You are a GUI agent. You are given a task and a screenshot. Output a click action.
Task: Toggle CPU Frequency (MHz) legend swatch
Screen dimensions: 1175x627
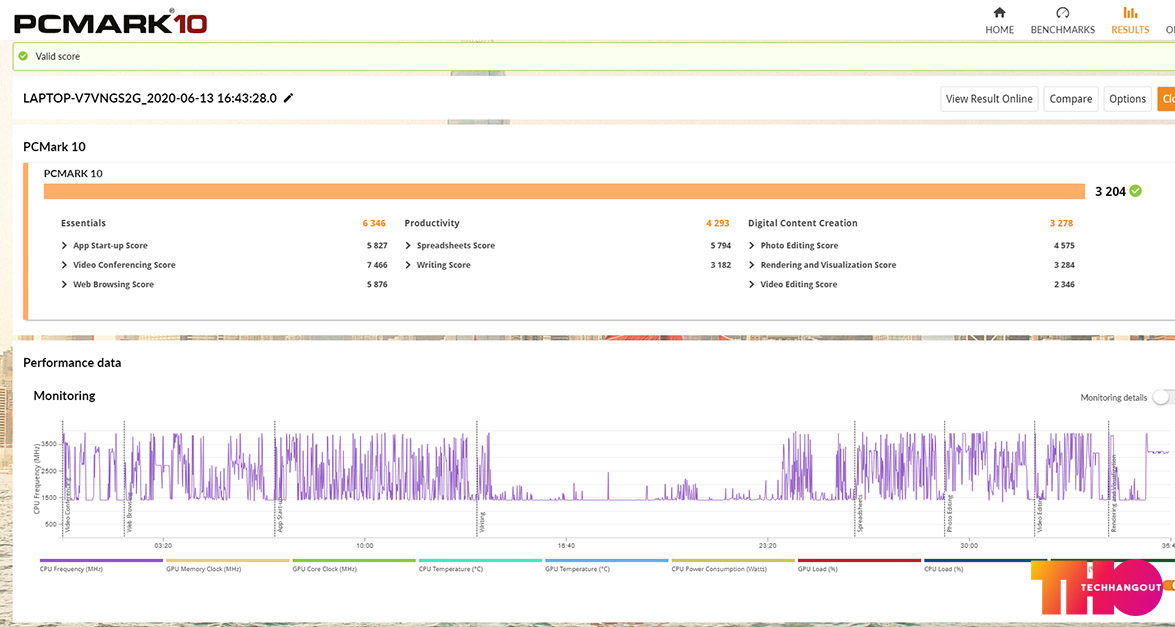click(101, 560)
